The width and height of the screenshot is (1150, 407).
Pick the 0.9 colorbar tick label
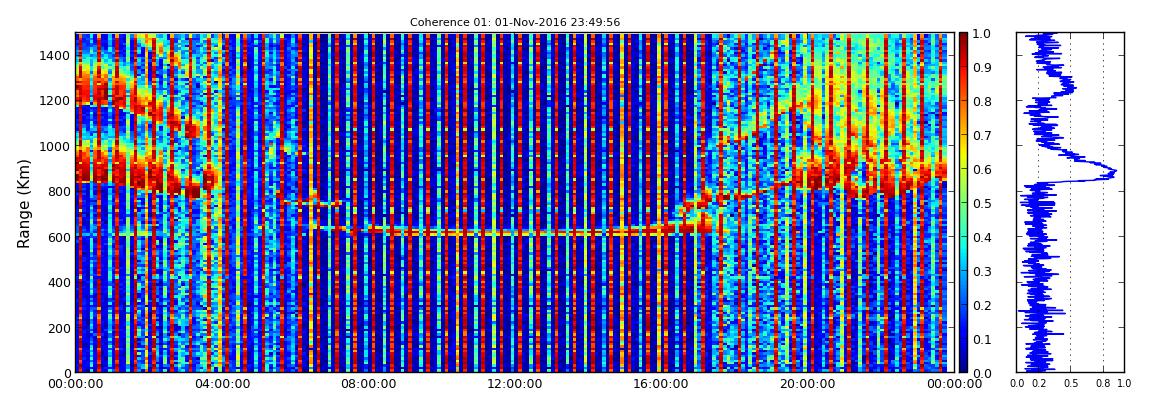click(x=984, y=67)
